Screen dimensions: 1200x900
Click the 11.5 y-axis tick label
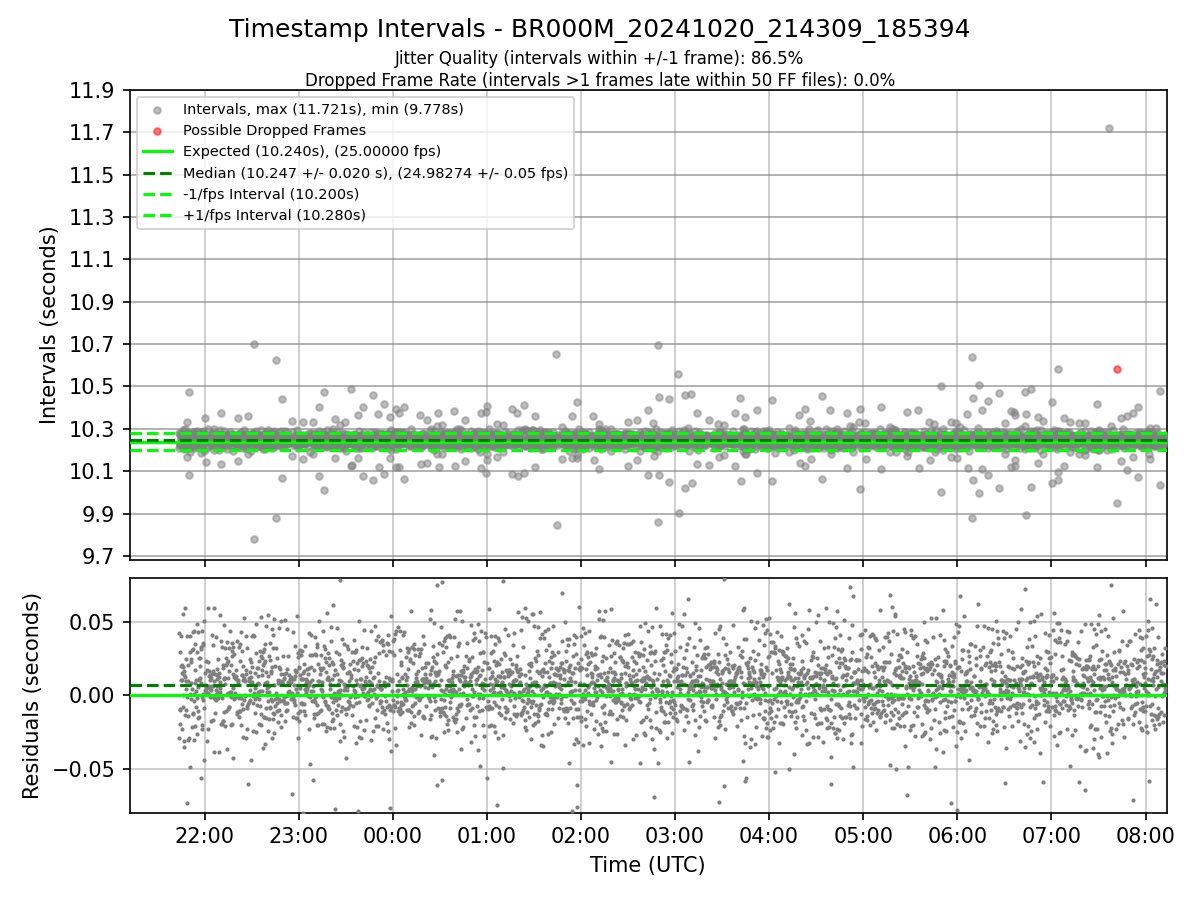click(91, 176)
